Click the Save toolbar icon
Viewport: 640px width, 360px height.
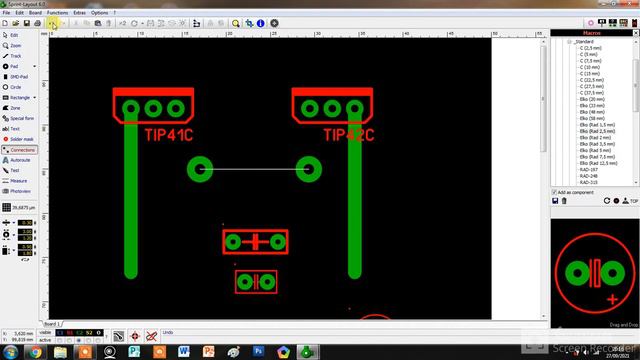pos(27,23)
